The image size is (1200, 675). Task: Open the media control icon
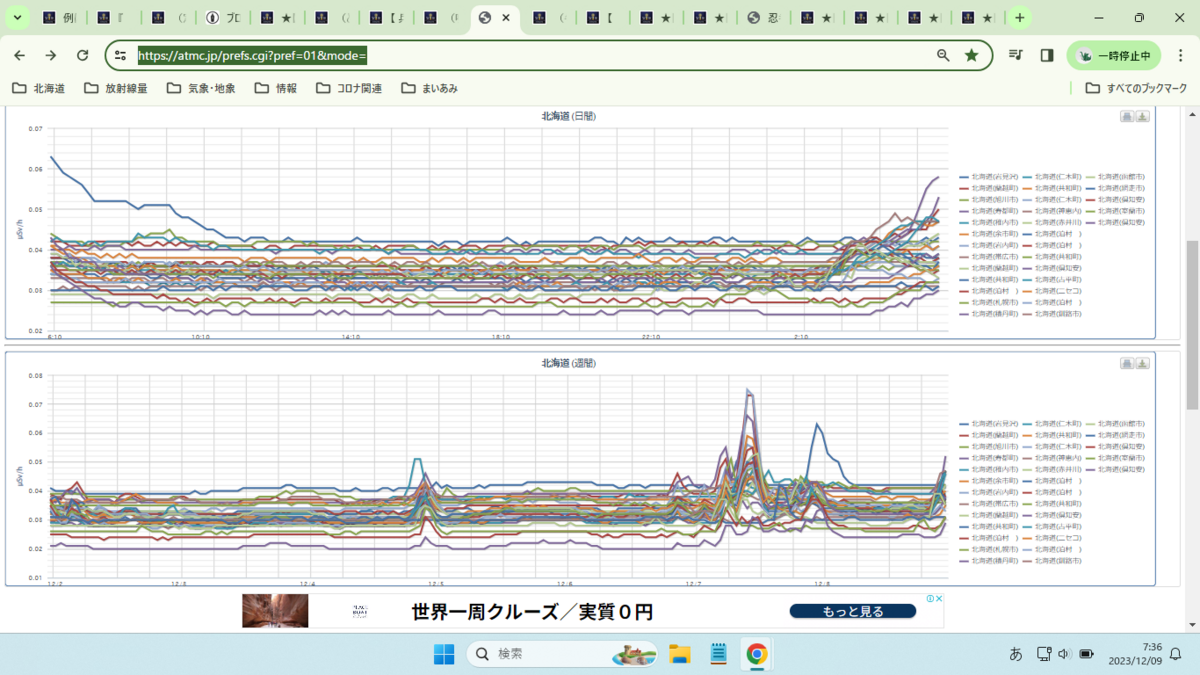(x=1016, y=55)
